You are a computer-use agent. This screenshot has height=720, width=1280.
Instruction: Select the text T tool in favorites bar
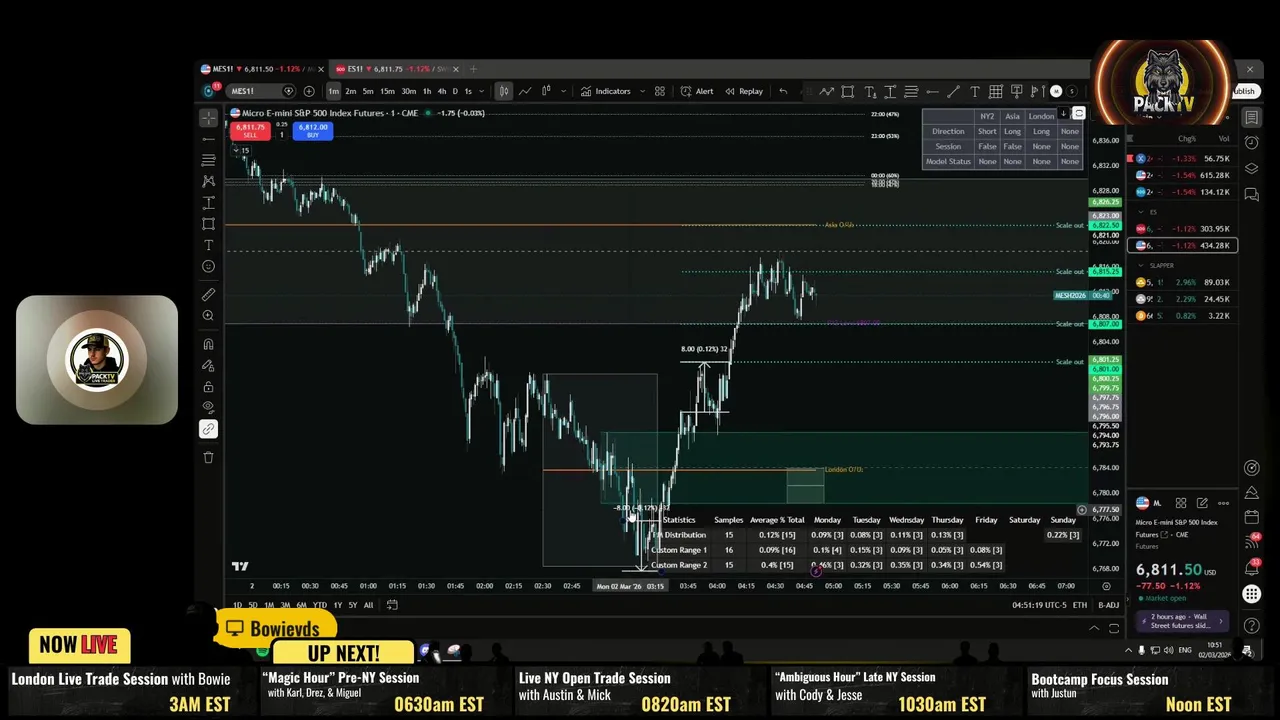click(975, 91)
